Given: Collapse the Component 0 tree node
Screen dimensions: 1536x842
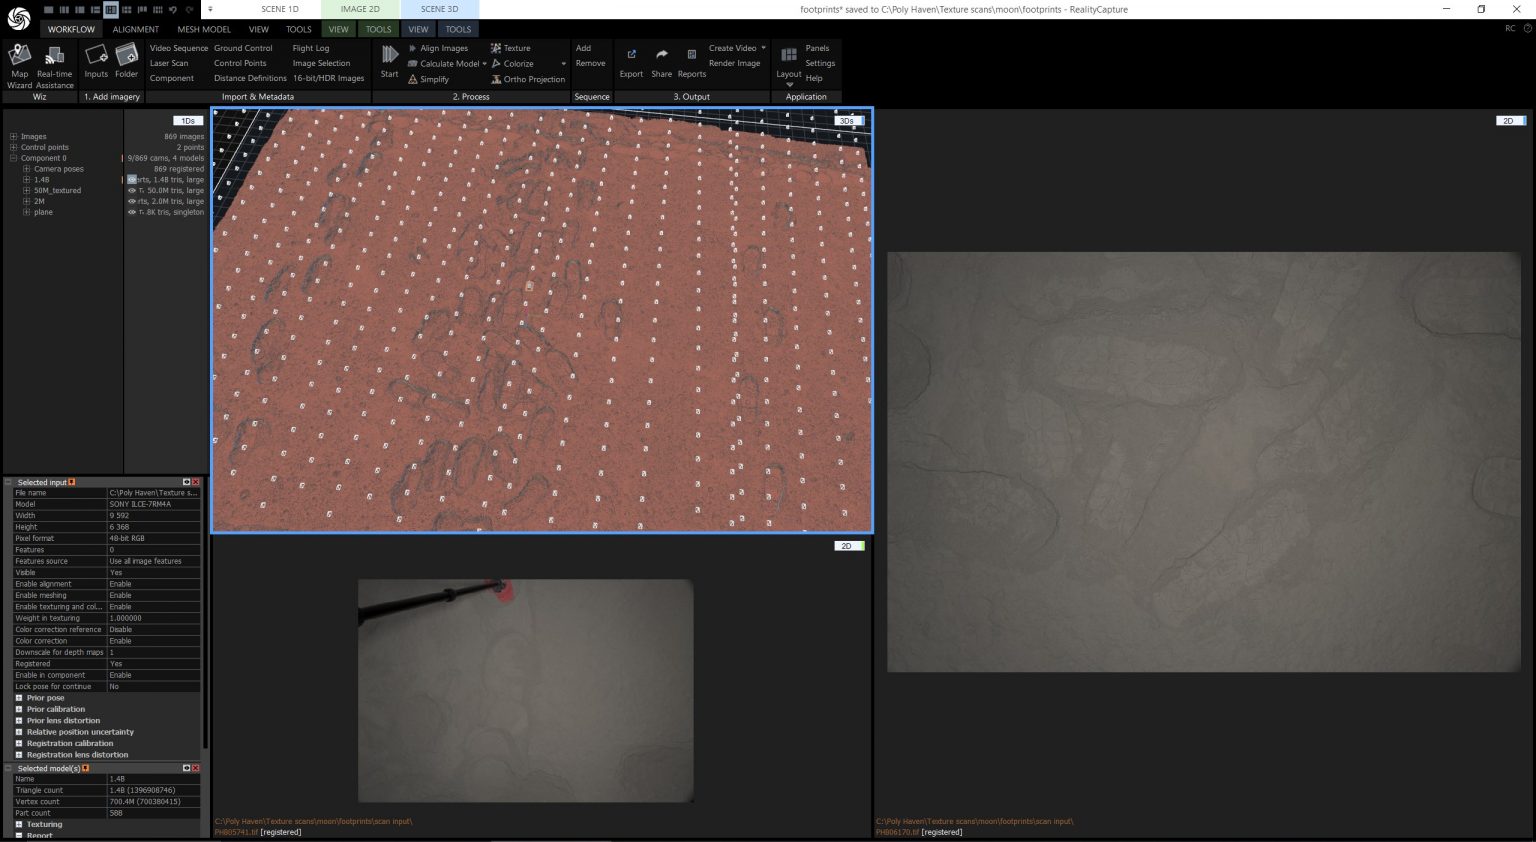Looking at the screenshot, I should [15, 157].
